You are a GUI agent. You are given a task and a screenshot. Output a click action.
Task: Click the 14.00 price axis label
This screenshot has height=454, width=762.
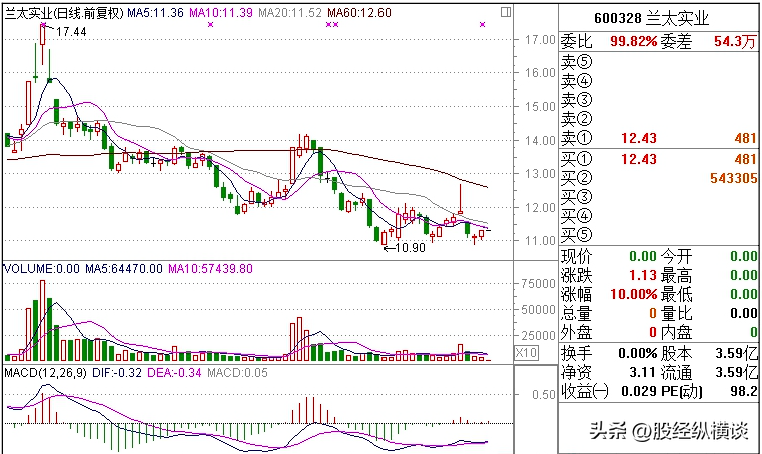tap(540, 141)
